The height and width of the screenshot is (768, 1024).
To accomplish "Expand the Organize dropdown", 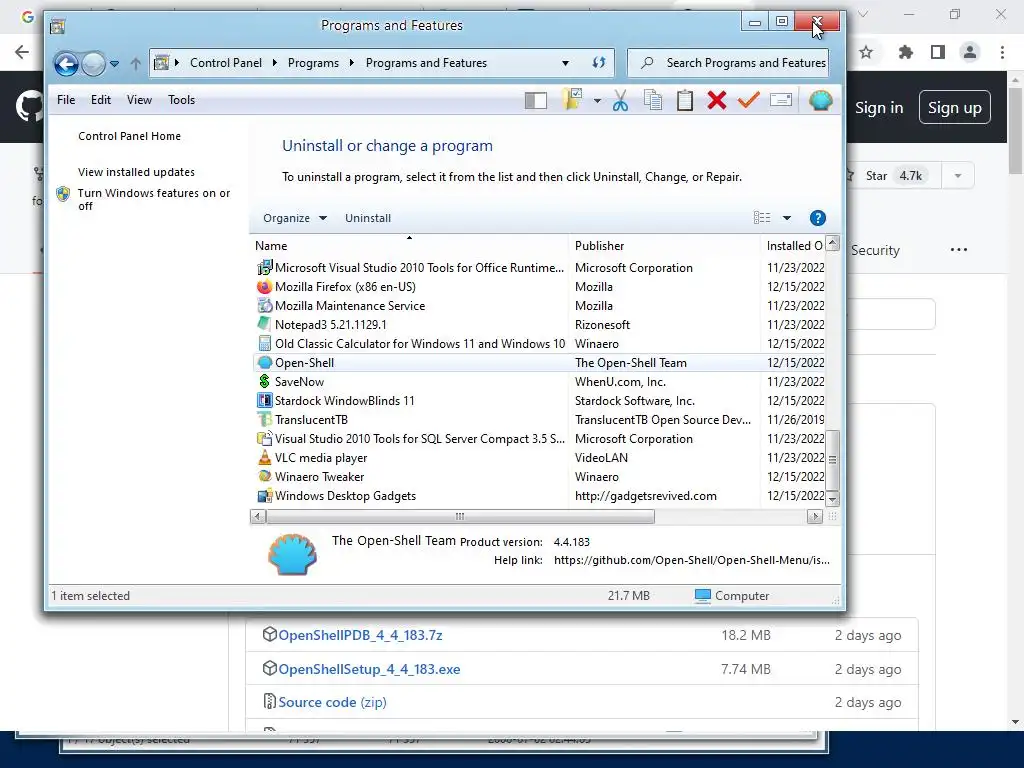I will coord(295,218).
